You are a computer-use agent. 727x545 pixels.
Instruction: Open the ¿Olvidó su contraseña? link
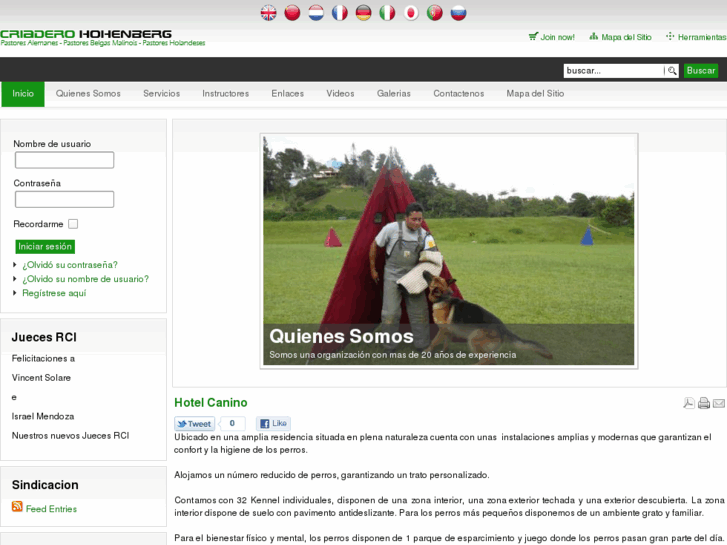pyautogui.click(x=70, y=265)
